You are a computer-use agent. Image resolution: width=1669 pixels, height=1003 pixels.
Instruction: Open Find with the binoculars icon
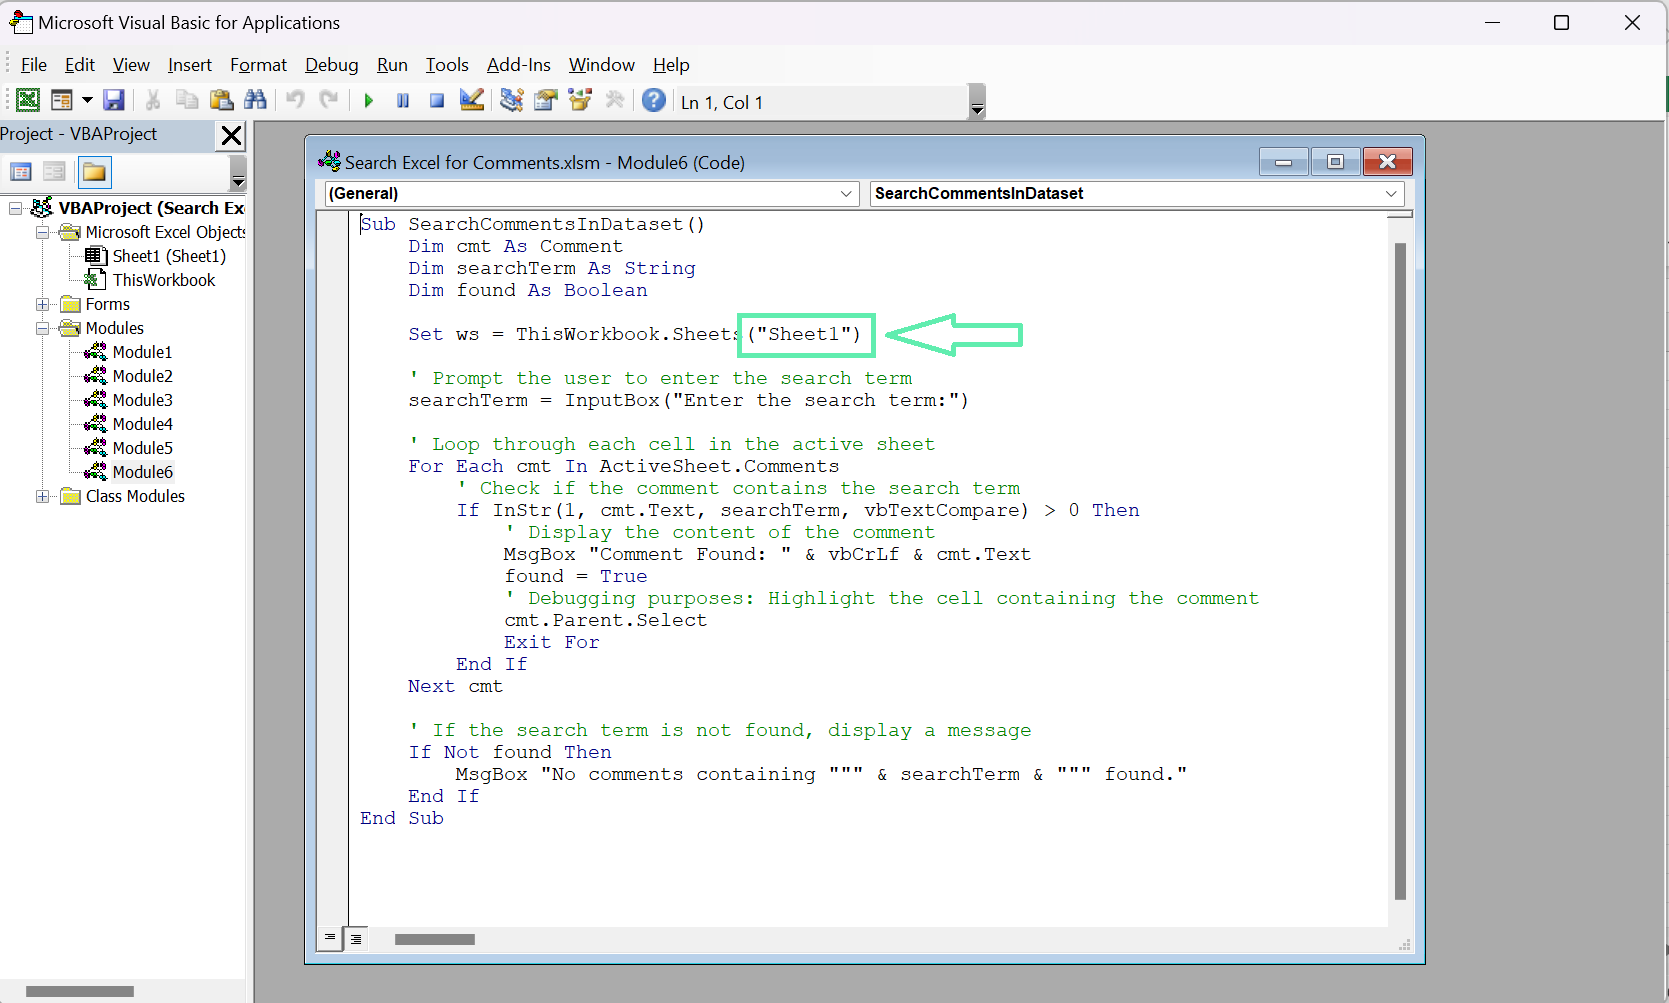255,100
